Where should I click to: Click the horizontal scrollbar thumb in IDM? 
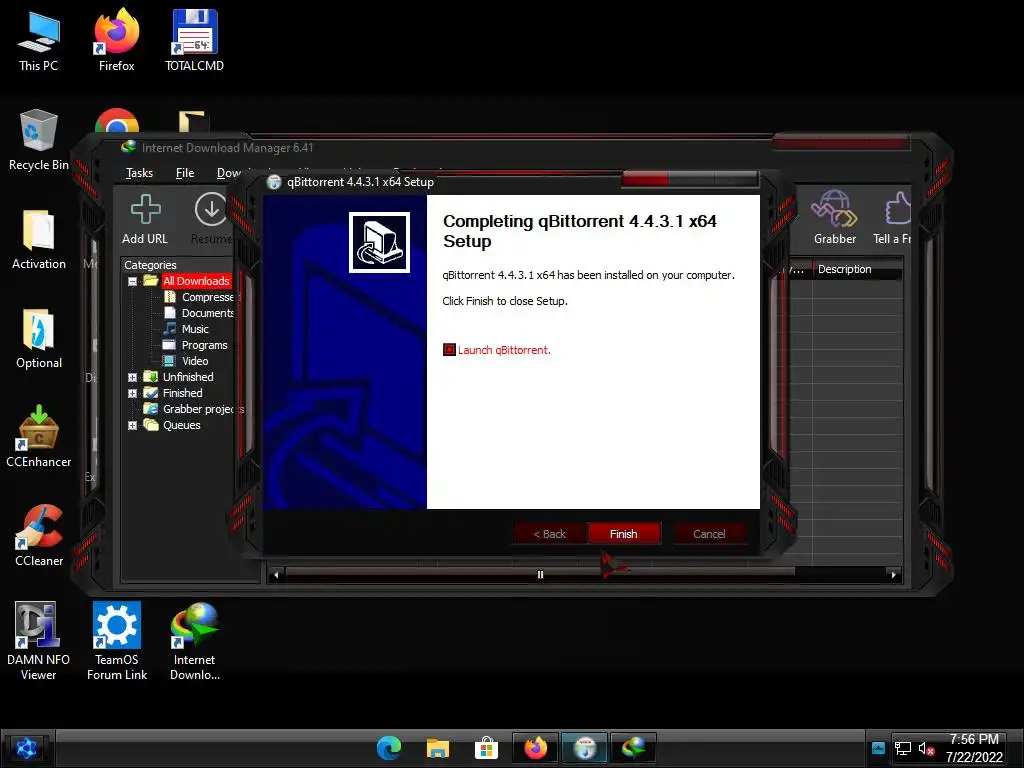[540, 575]
